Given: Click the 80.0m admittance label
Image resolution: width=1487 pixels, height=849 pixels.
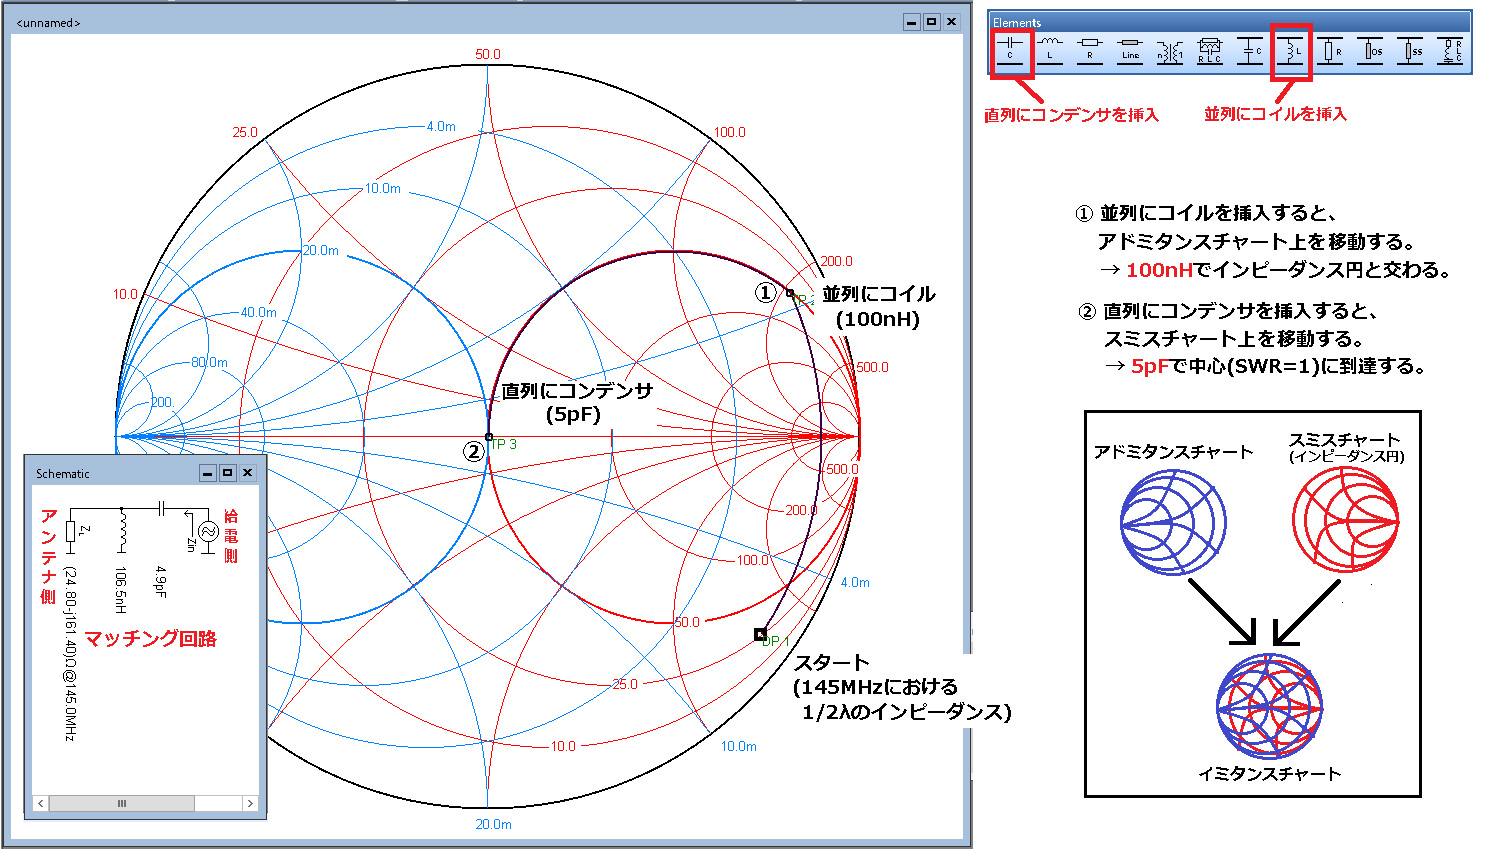Looking at the screenshot, I should [x=209, y=362].
